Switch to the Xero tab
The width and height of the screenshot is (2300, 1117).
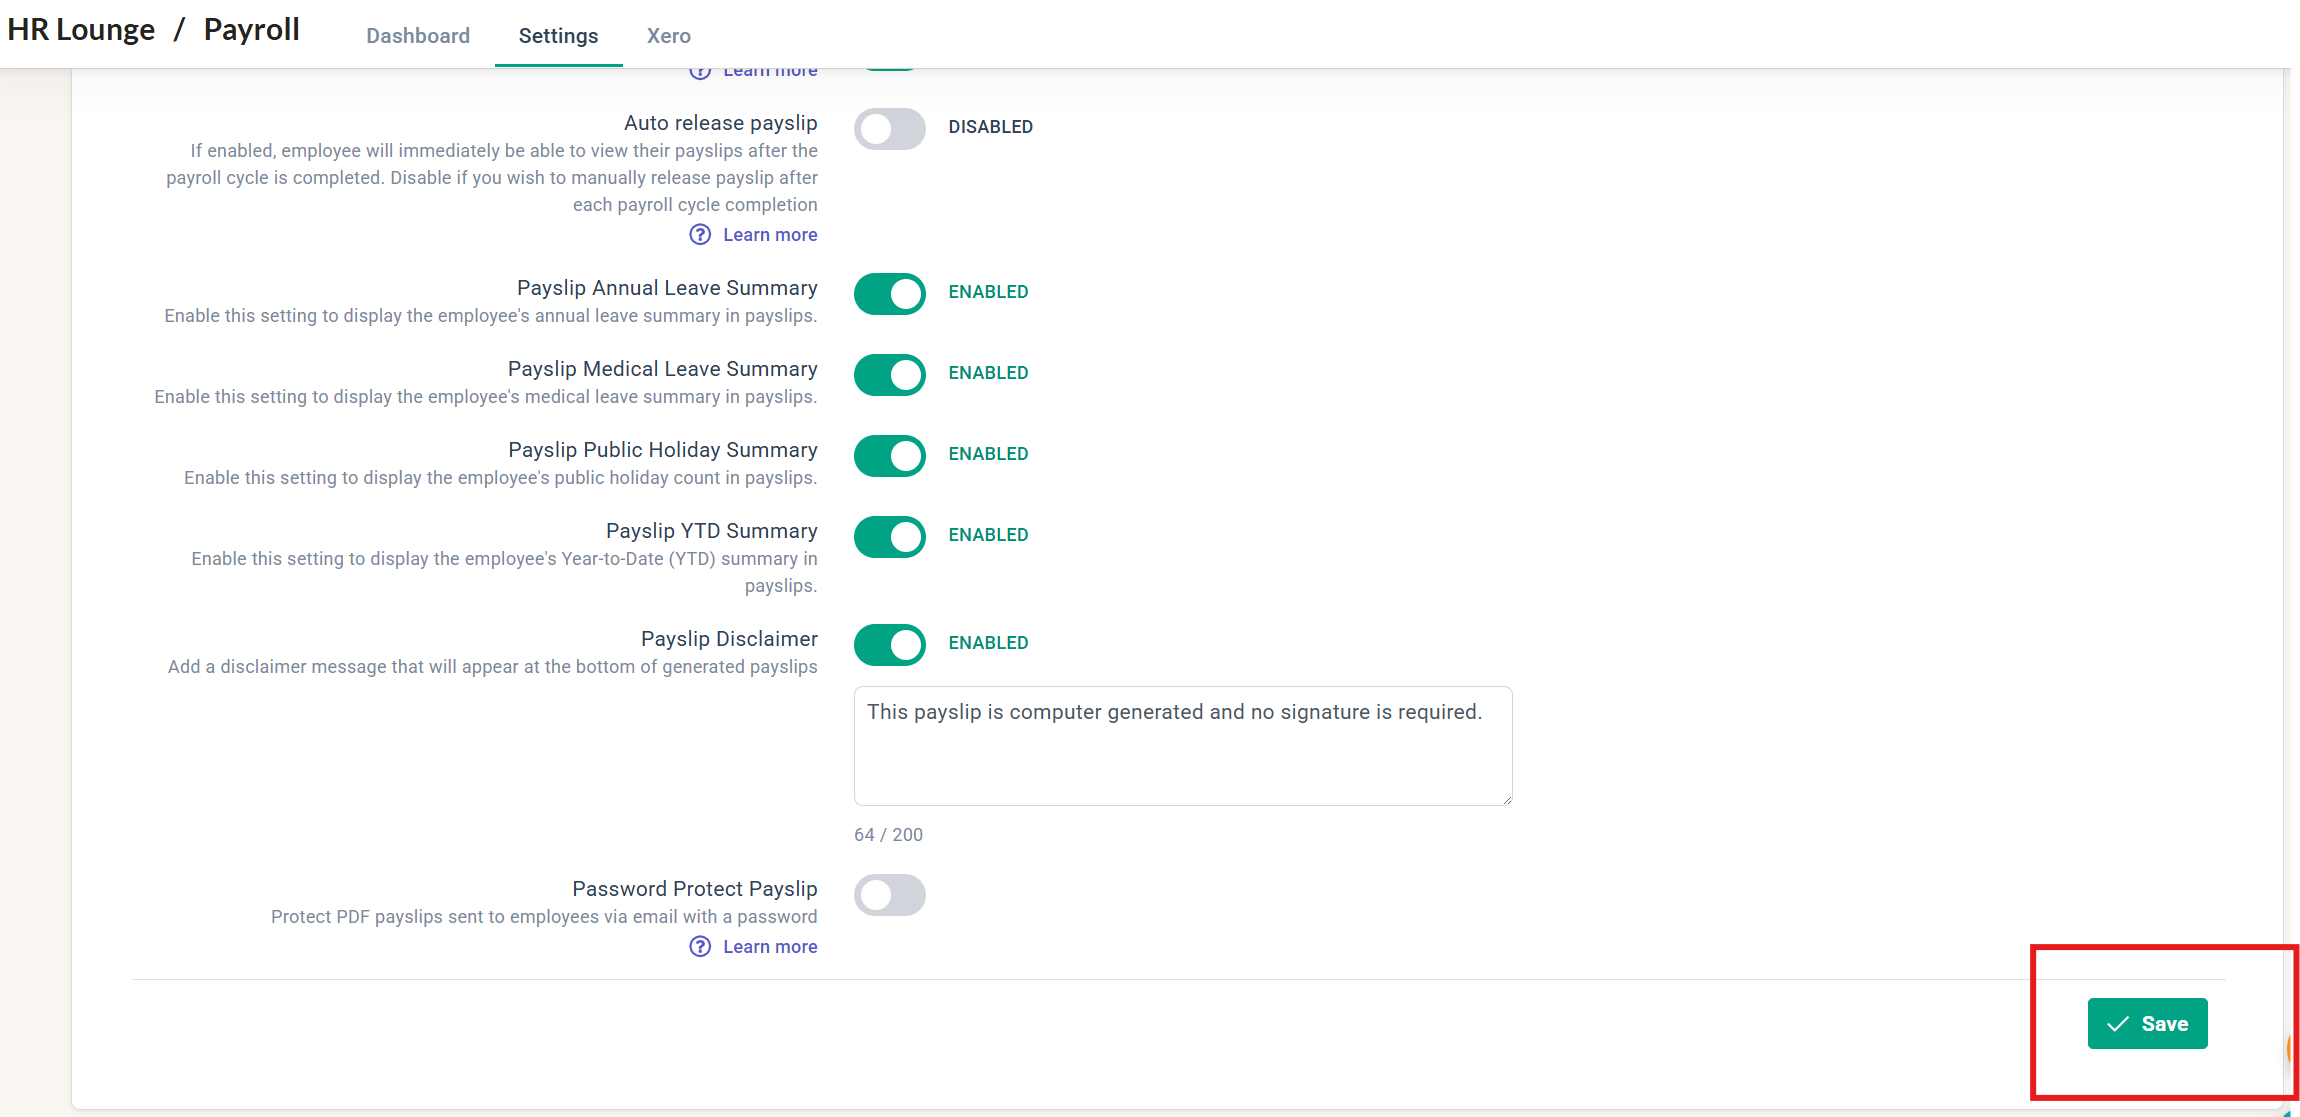(x=668, y=36)
